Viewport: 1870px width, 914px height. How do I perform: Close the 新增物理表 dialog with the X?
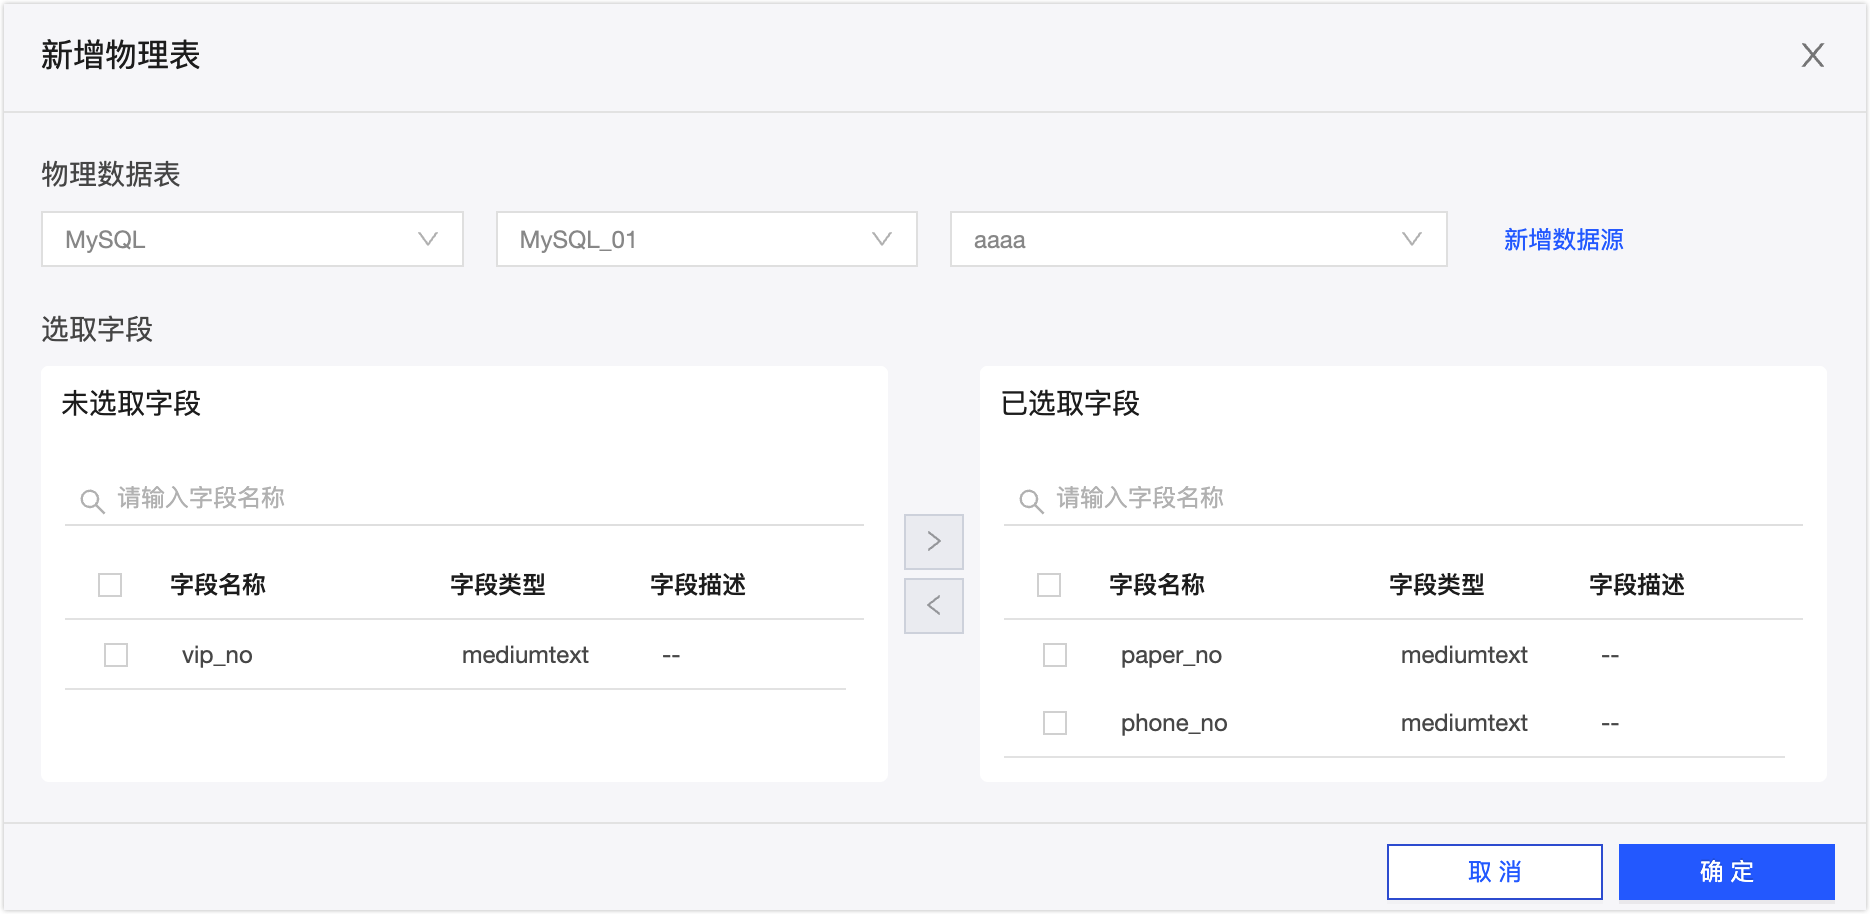coord(1812,55)
